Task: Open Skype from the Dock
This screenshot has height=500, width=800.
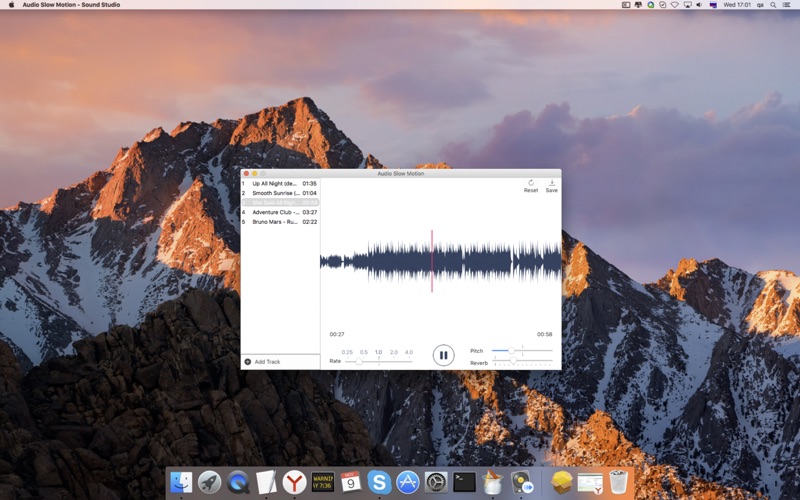Action: coord(379,482)
